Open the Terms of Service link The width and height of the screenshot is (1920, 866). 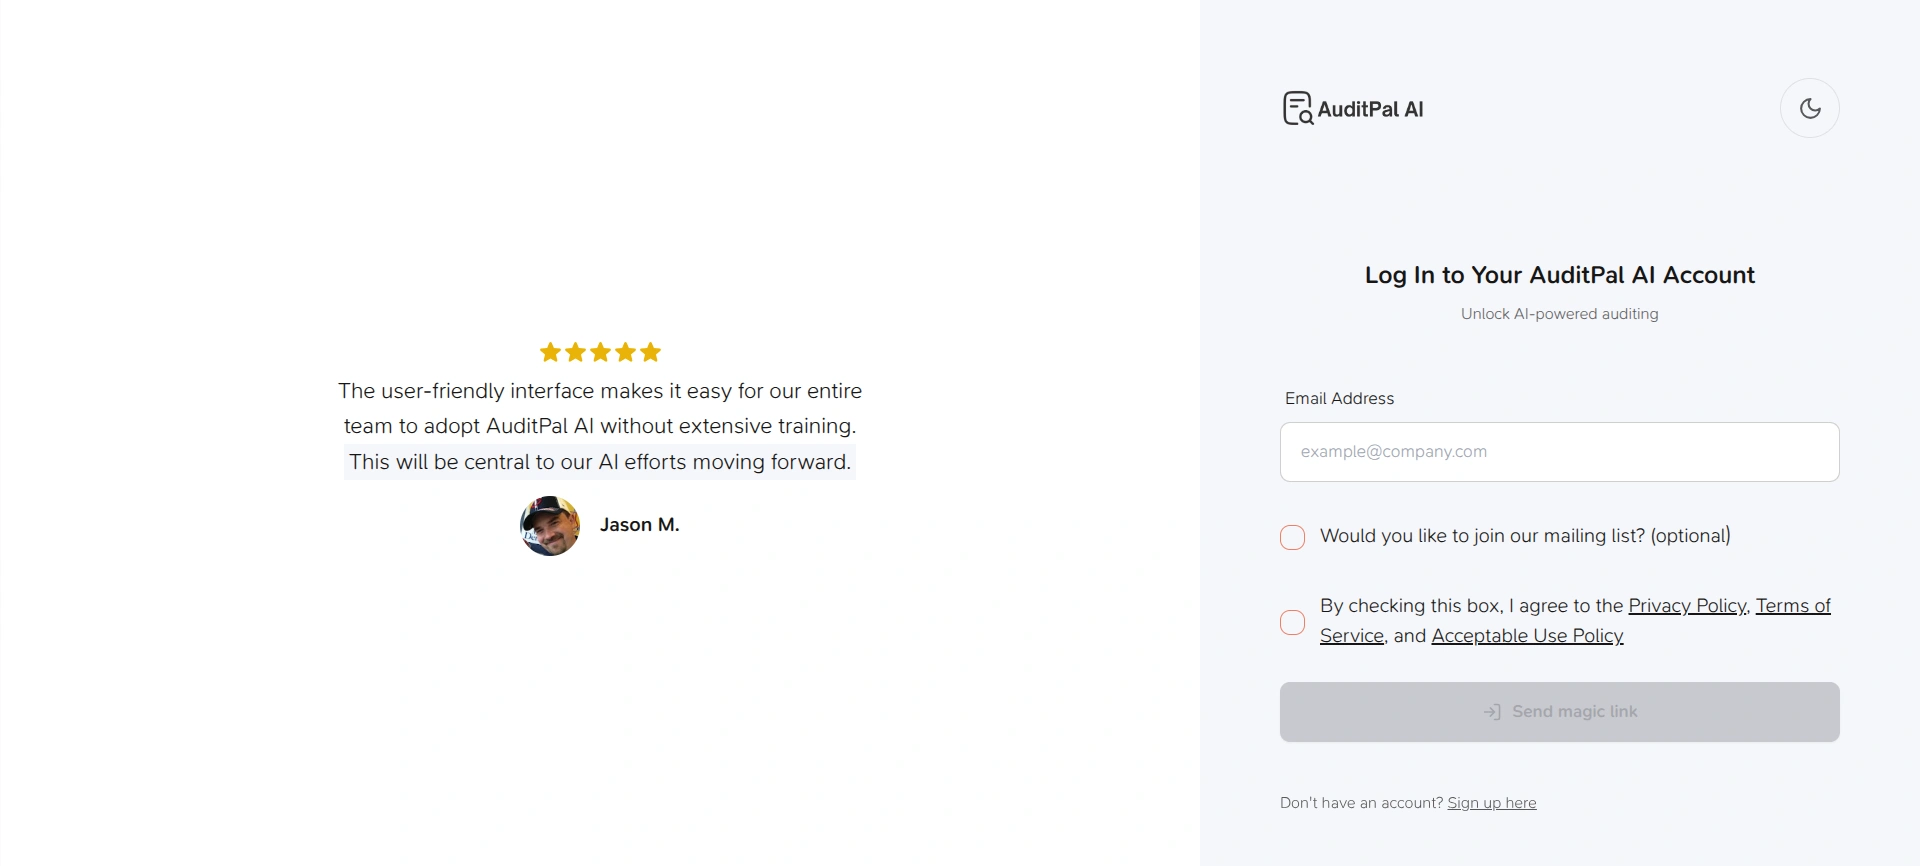1792,606
